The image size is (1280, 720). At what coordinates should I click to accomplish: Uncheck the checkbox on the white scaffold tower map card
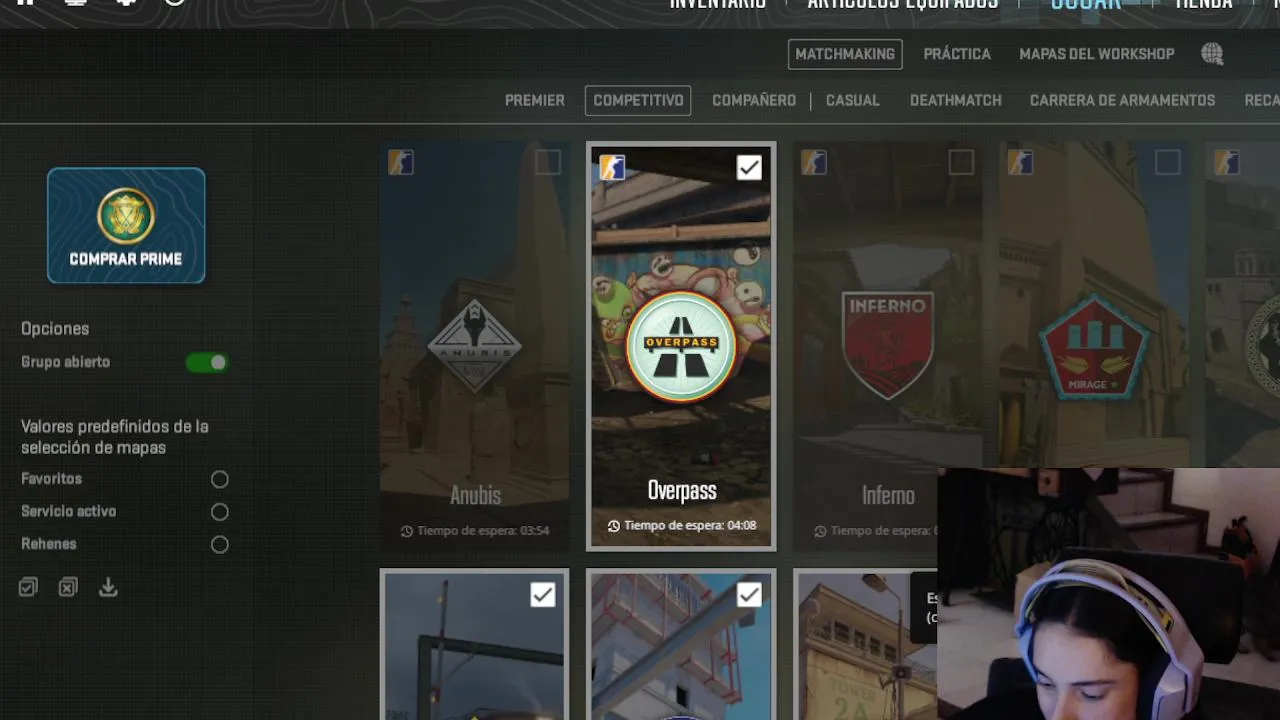click(x=749, y=595)
